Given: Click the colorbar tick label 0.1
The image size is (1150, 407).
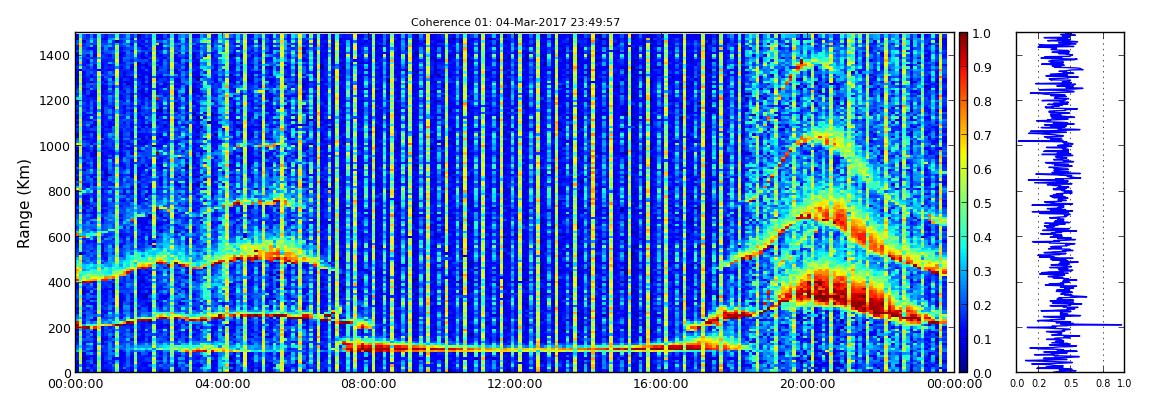Looking at the screenshot, I should (981, 340).
